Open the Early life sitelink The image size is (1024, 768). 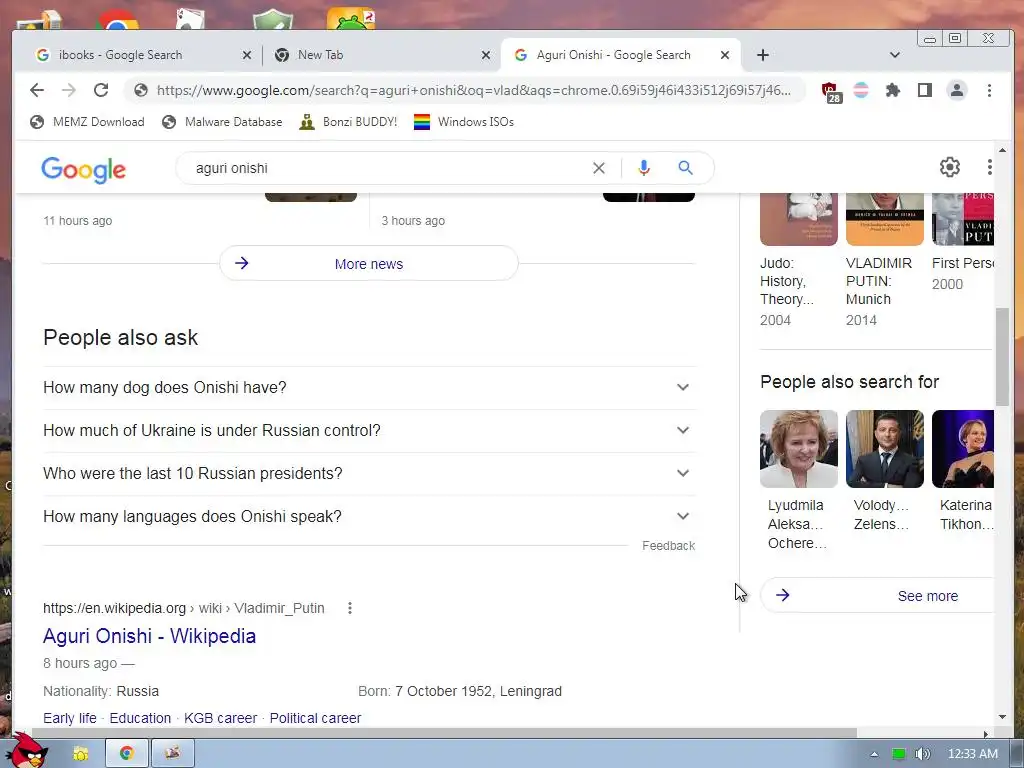coord(70,718)
